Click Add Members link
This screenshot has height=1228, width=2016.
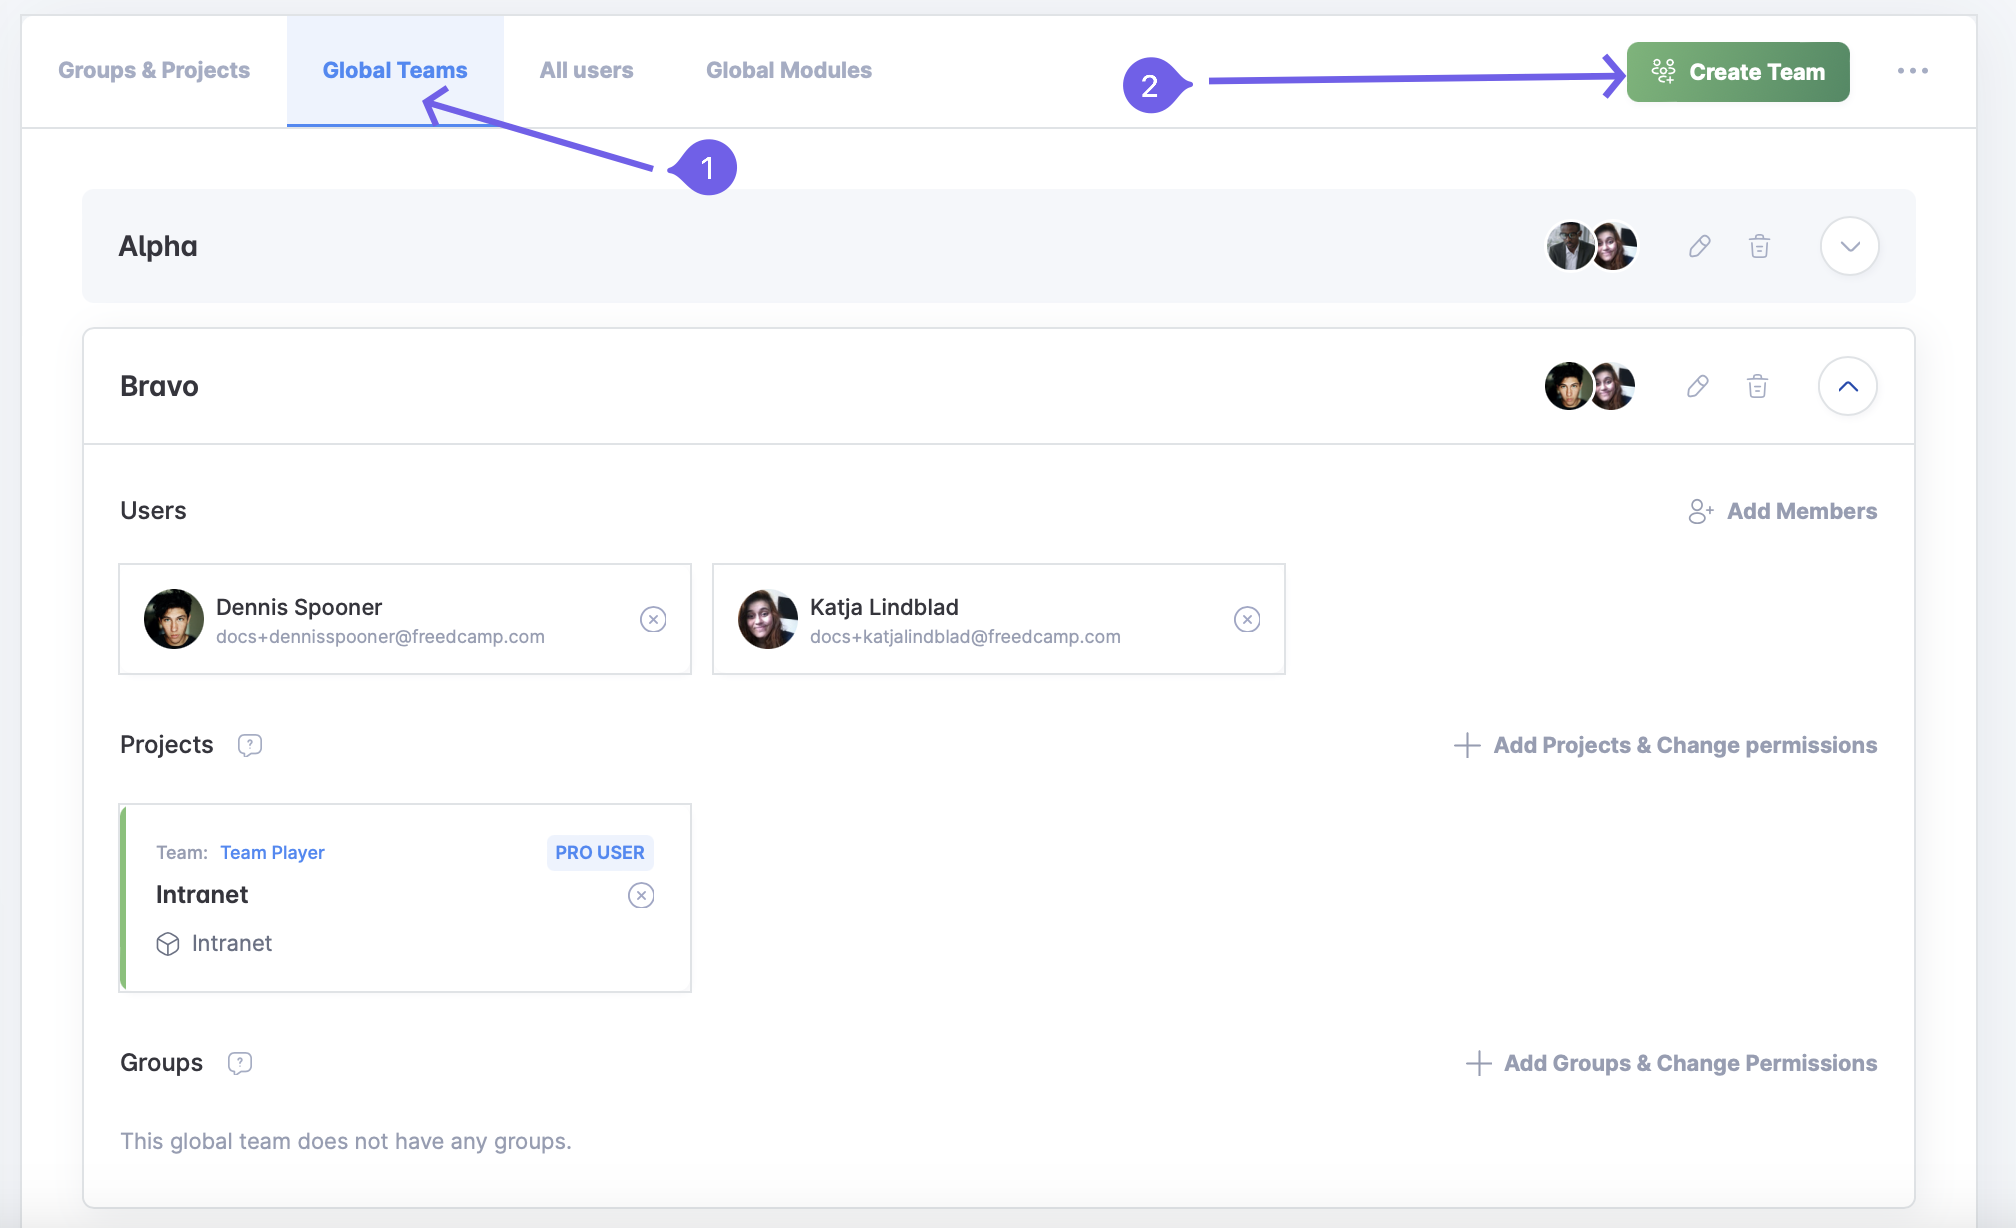point(1782,511)
